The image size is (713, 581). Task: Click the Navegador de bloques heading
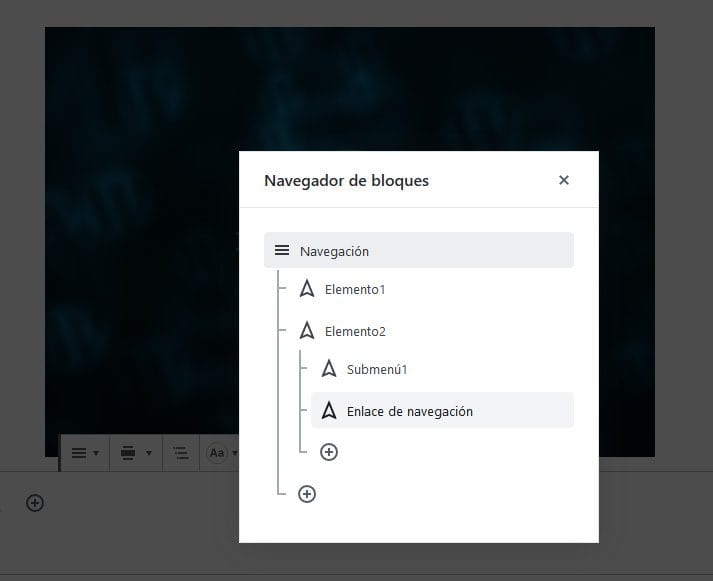(x=346, y=181)
